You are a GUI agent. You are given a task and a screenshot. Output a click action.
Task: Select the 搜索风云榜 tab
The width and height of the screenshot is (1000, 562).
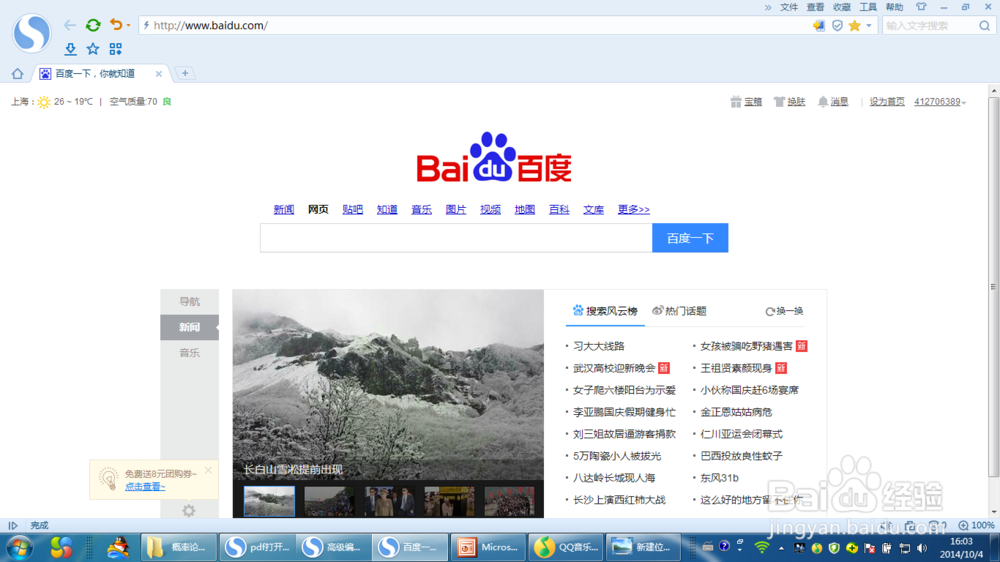click(x=605, y=311)
